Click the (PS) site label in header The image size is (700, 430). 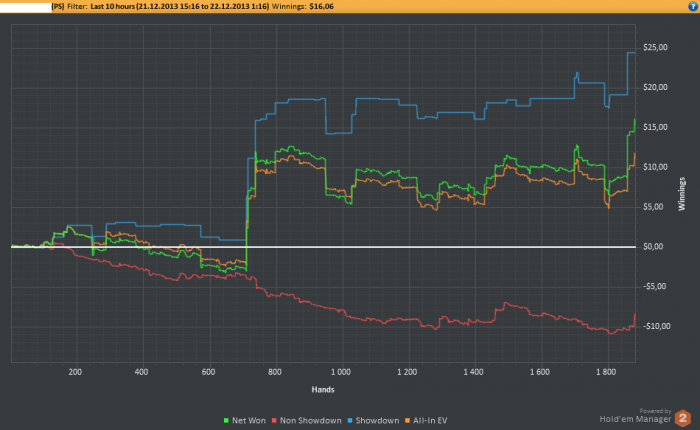[58, 6]
